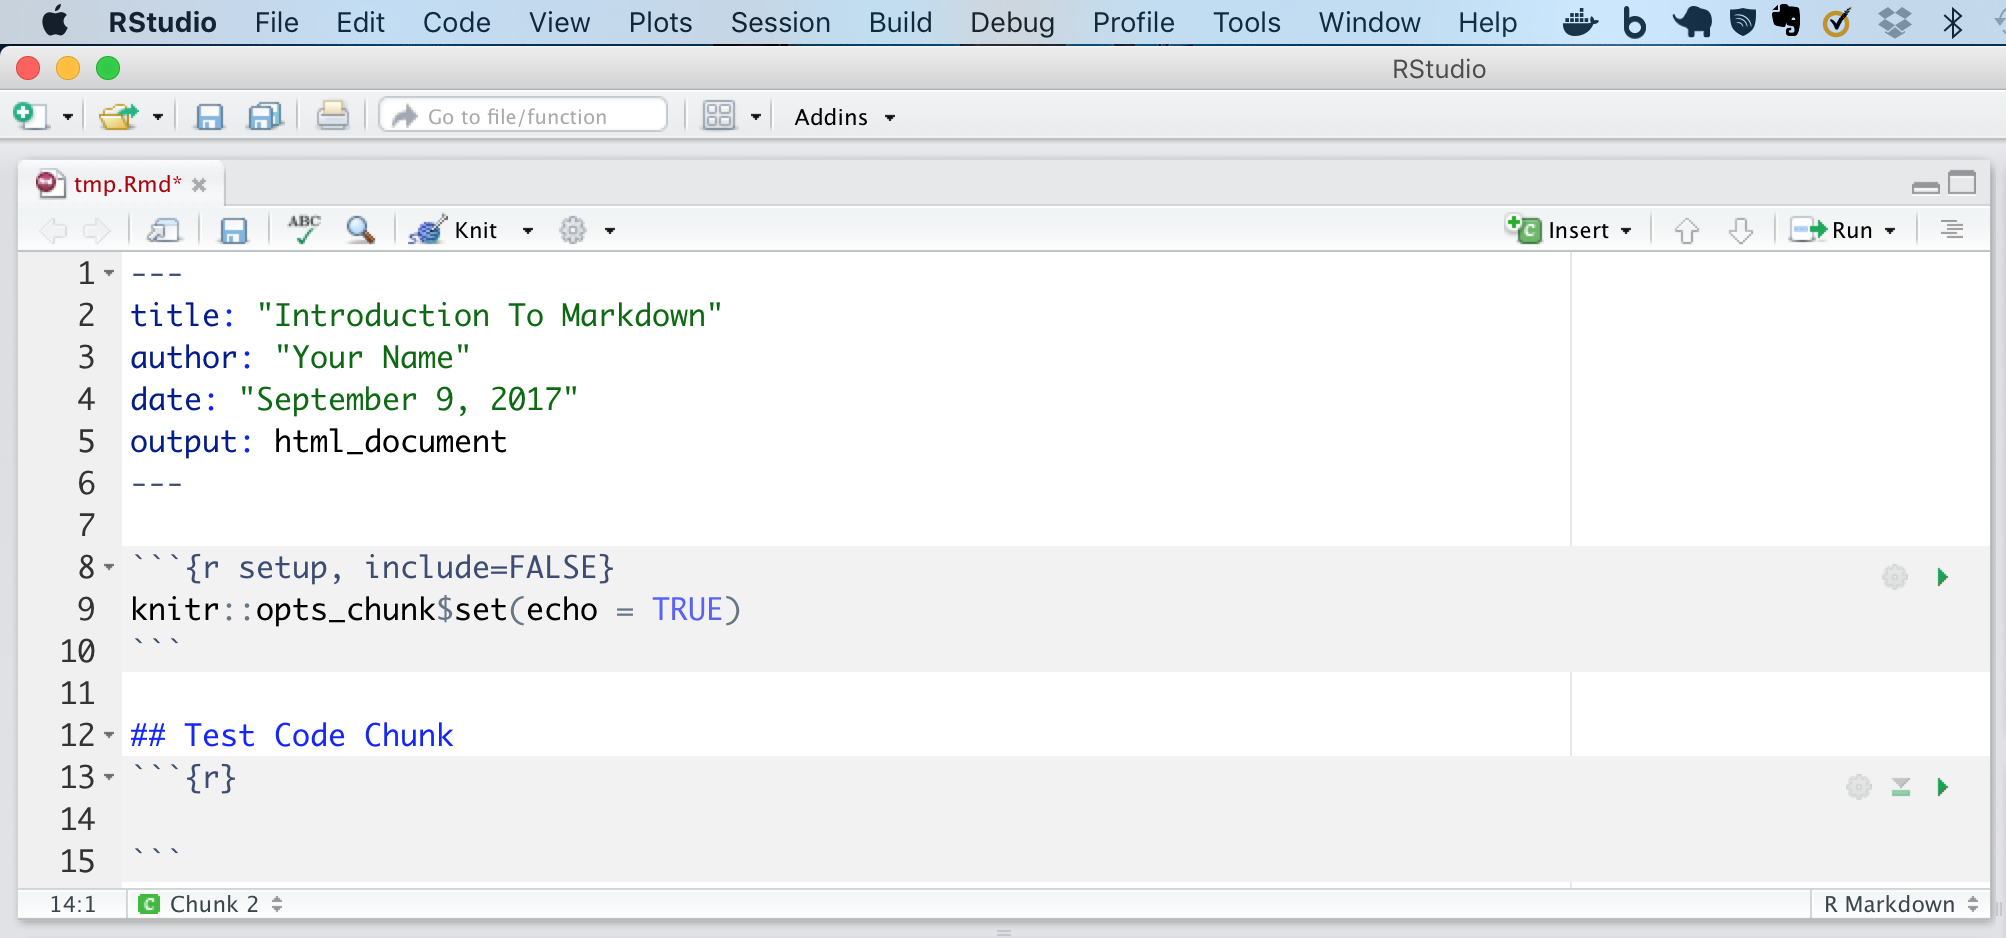This screenshot has height=938, width=2006.
Task: Open the Plots menu
Action: point(660,22)
